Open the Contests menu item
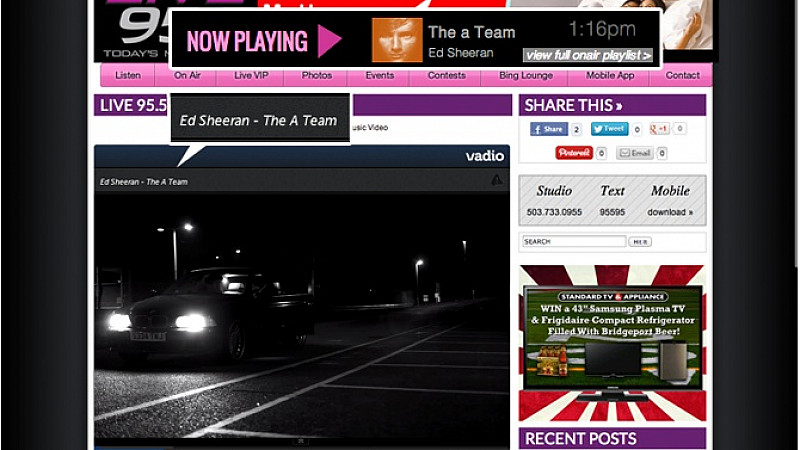The width and height of the screenshot is (800, 450). pos(446,75)
